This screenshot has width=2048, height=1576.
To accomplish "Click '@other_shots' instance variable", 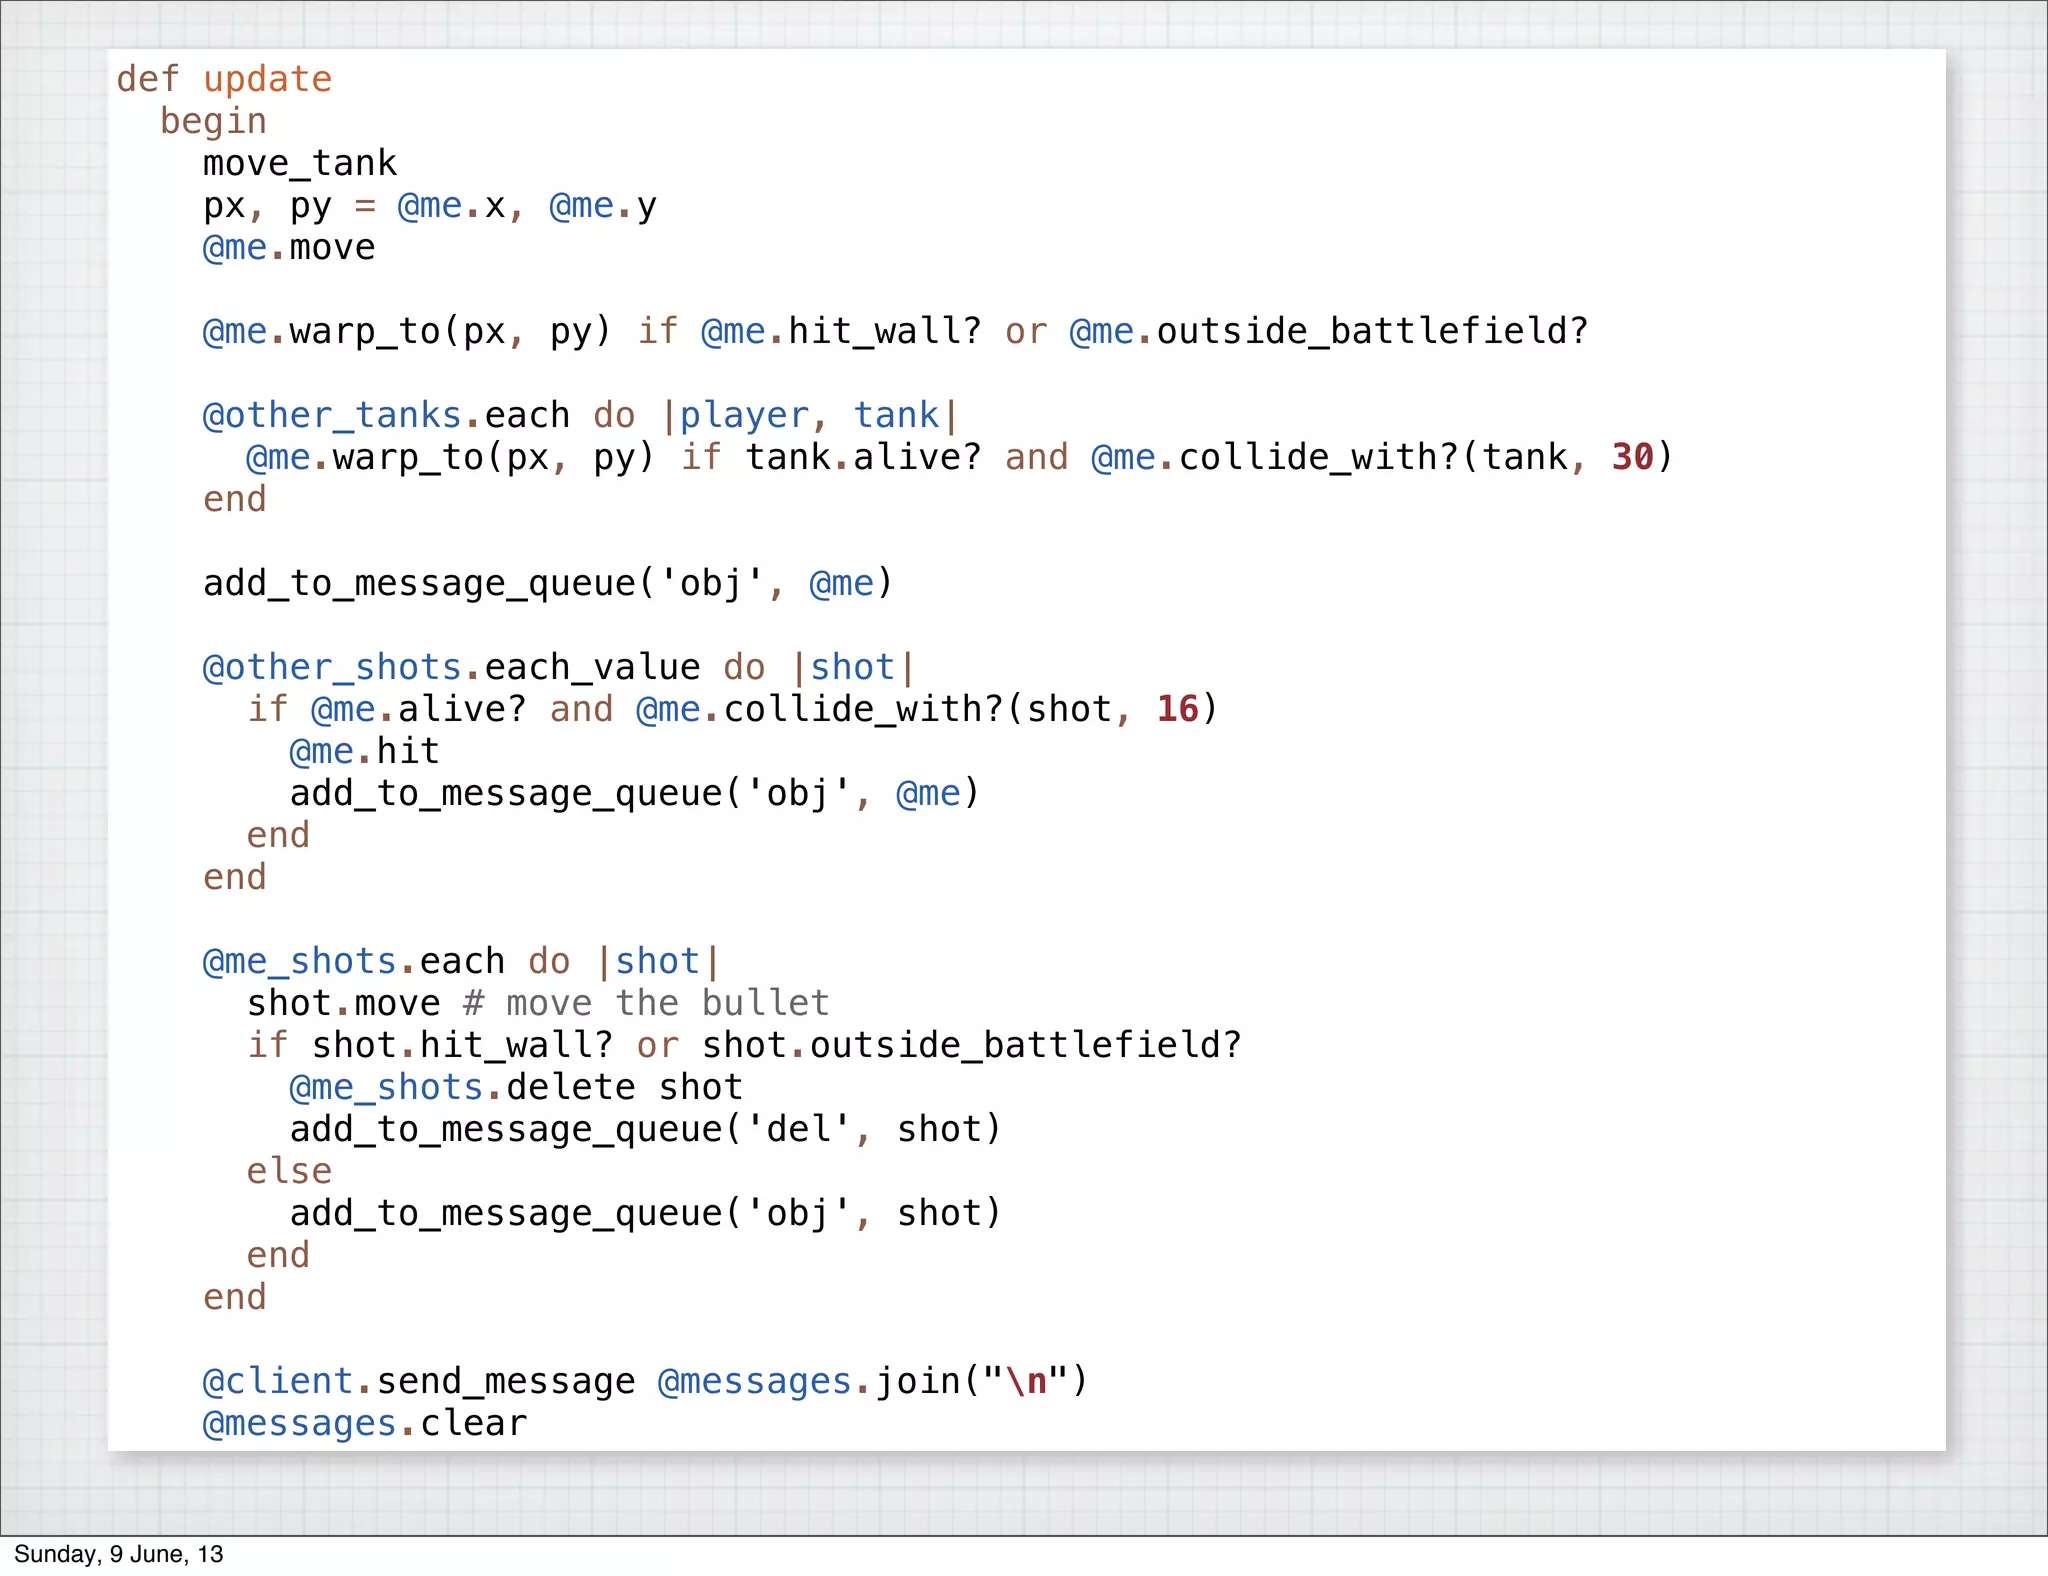I will coord(331,667).
